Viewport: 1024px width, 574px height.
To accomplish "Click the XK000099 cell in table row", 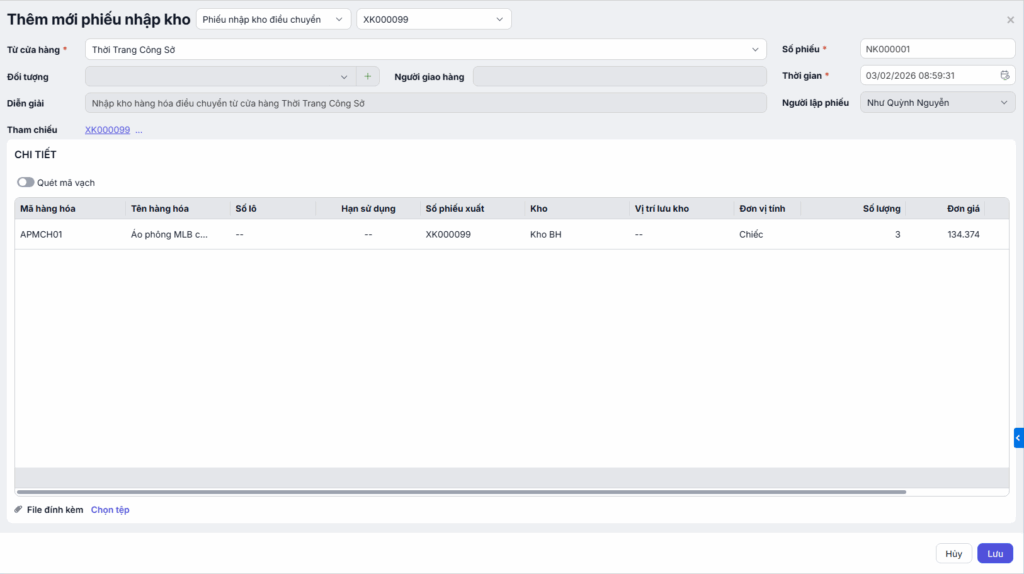I will (x=473, y=234).
